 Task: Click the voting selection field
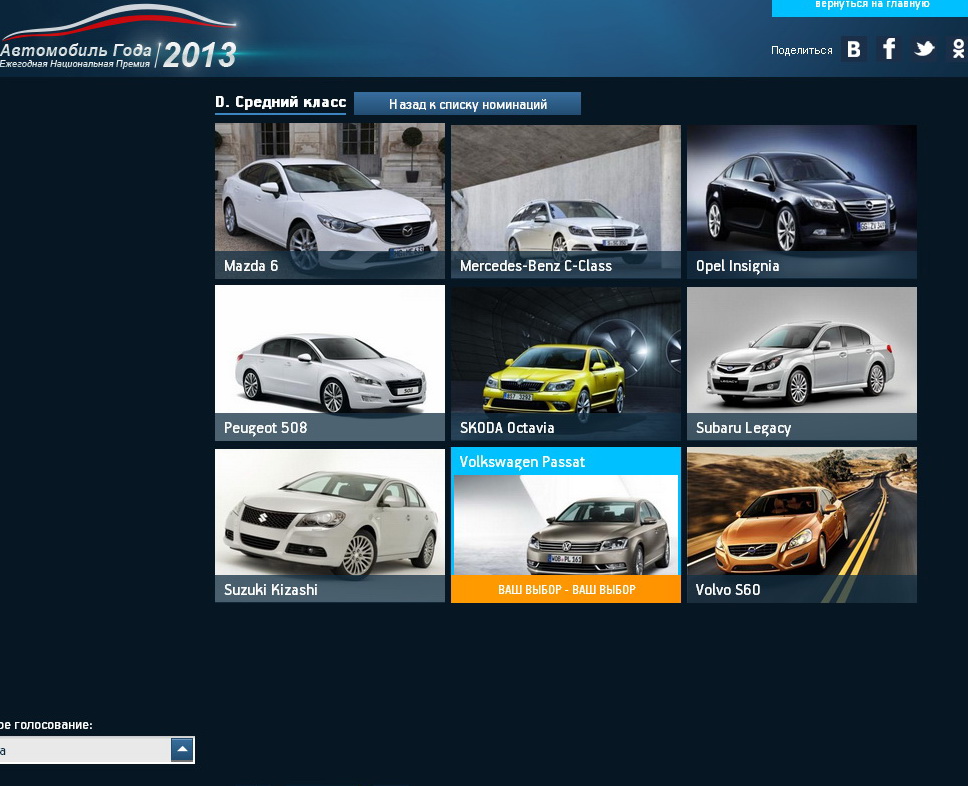pyautogui.click(x=97, y=750)
